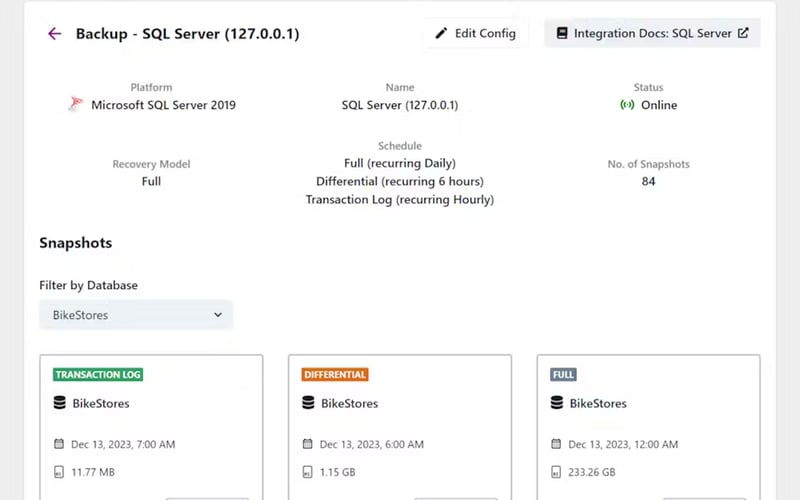
Task: Click the back arrow icon
Action: [54, 34]
